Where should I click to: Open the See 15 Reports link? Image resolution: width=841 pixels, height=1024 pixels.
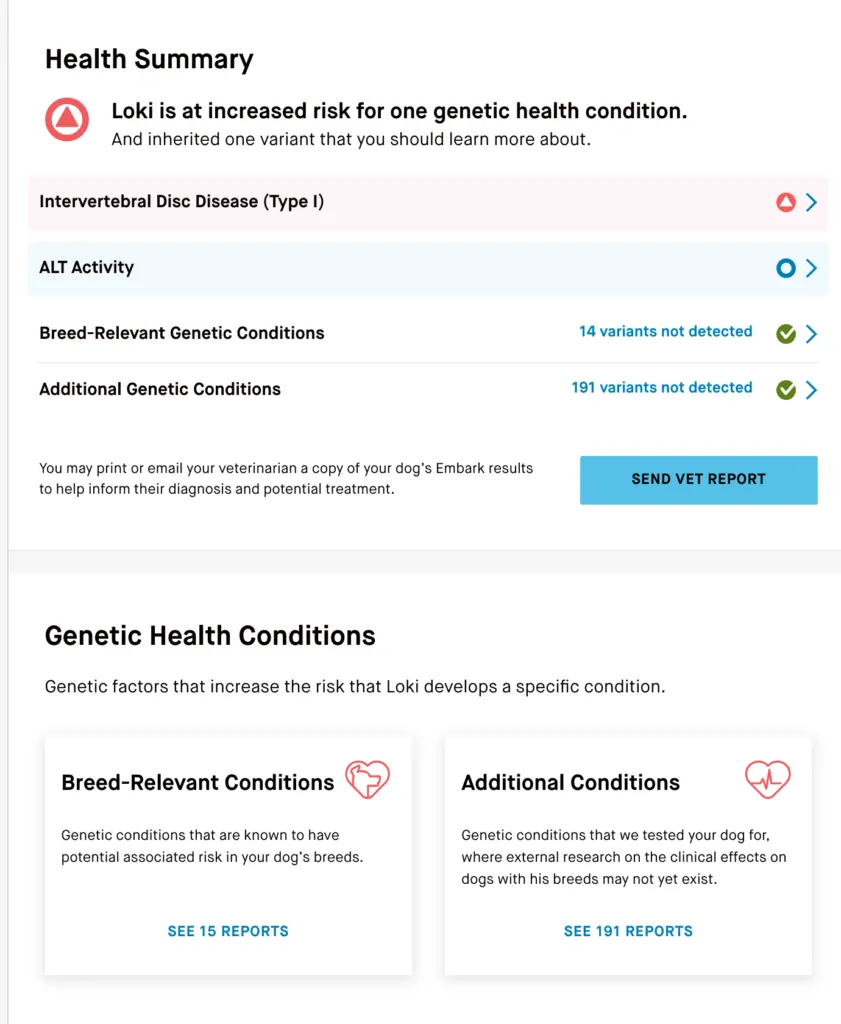228,931
